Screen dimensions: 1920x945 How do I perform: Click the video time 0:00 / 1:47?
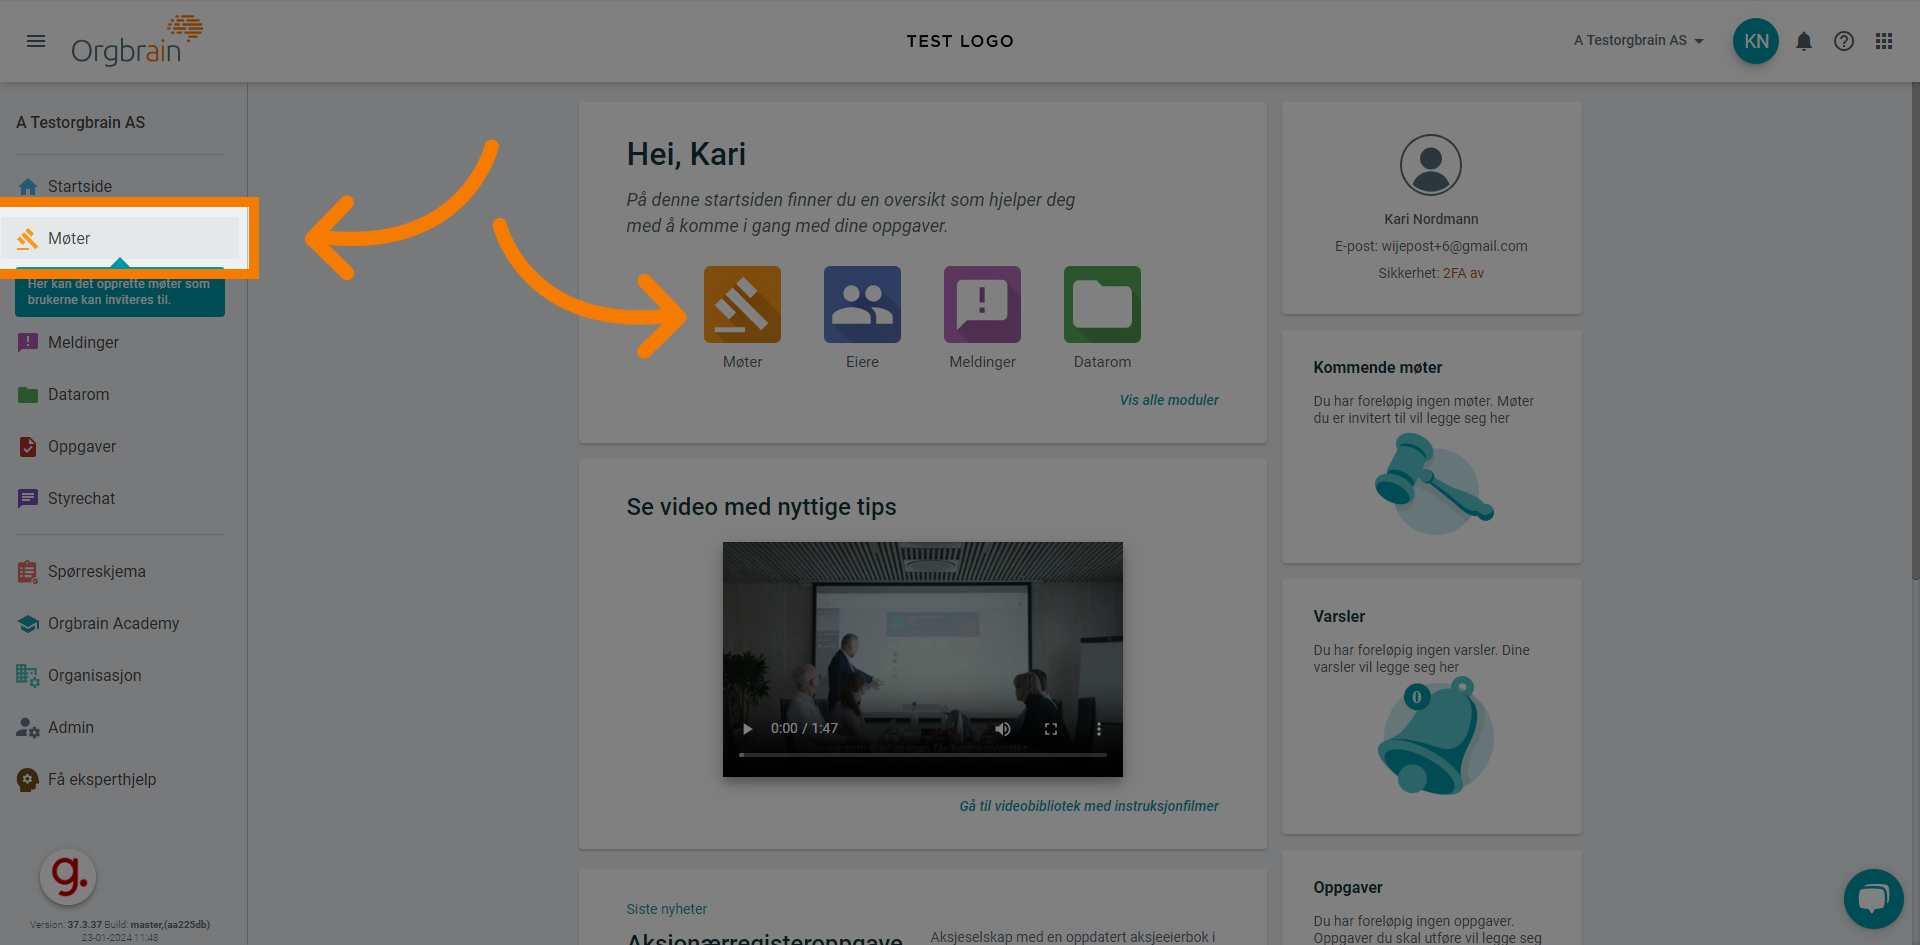[804, 729]
